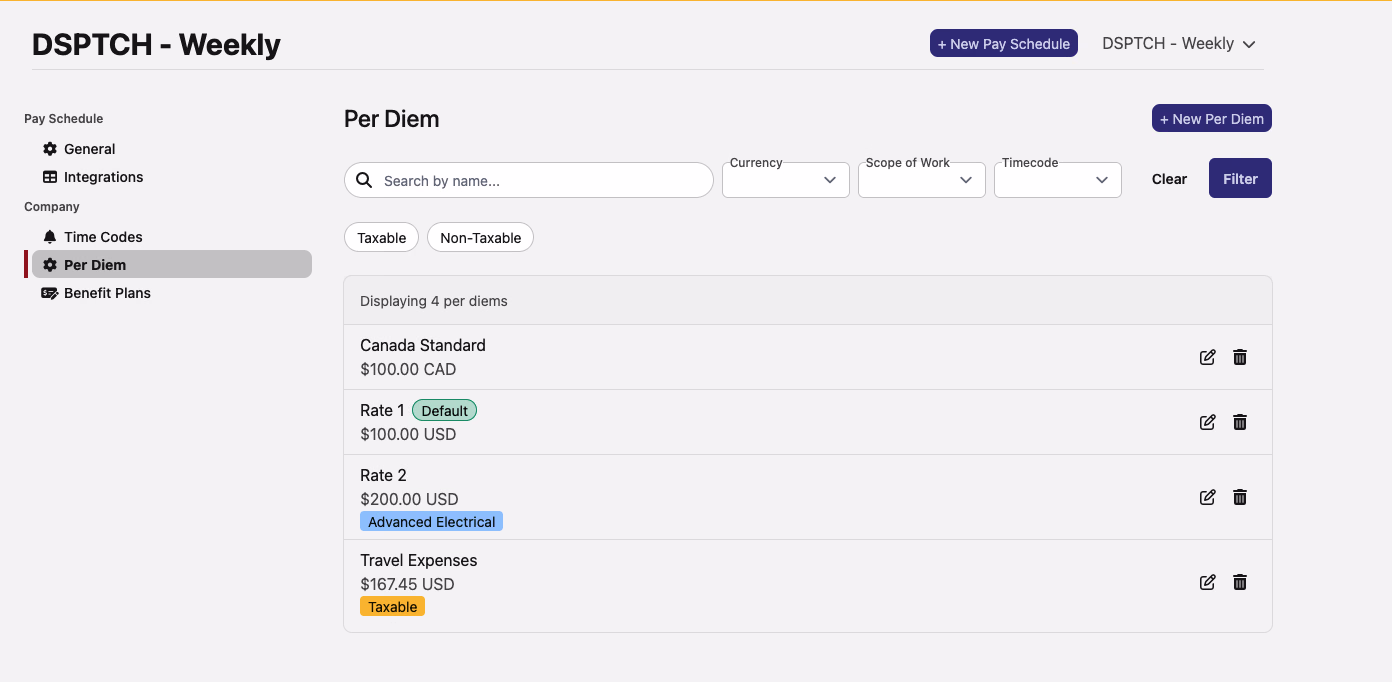This screenshot has height=682, width=1392.
Task: Select Per Diem in sidebar
Action: tap(172, 264)
